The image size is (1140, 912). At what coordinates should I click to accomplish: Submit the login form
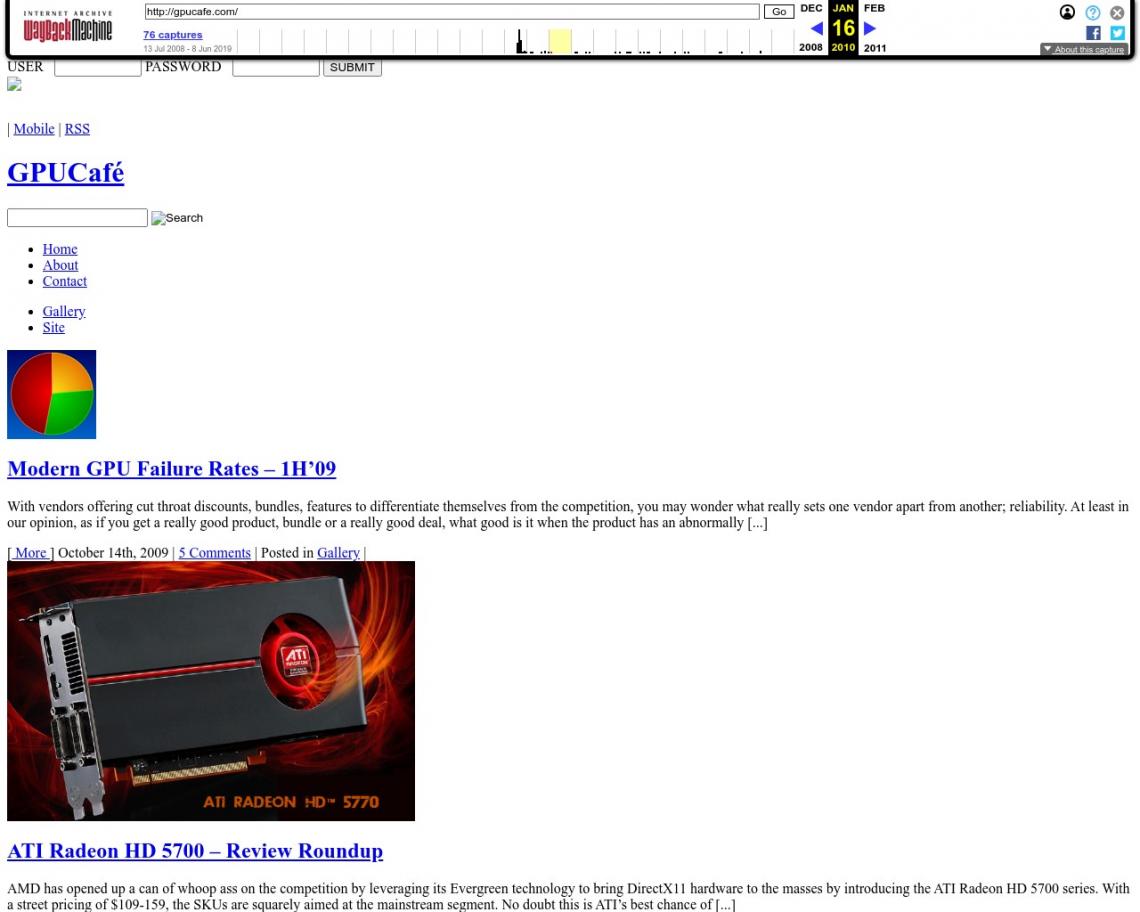[x=352, y=67]
